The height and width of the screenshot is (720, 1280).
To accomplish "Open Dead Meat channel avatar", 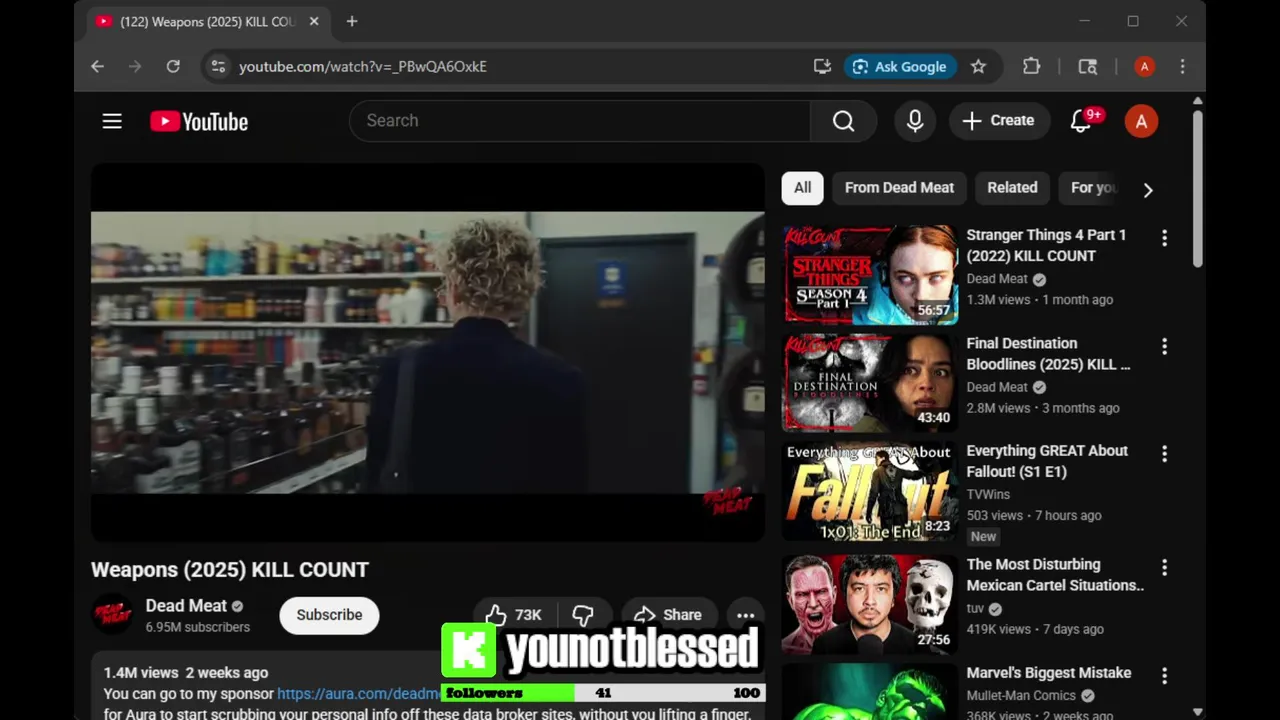I will pos(112,614).
